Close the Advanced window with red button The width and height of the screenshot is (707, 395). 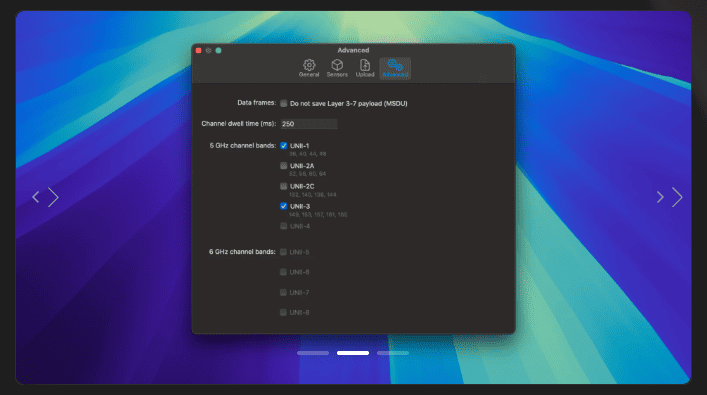[198, 51]
